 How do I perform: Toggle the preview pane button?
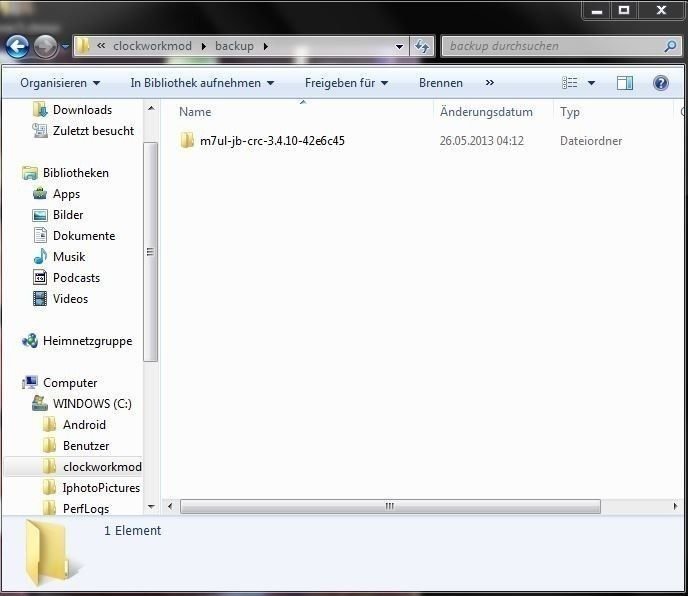(x=624, y=83)
